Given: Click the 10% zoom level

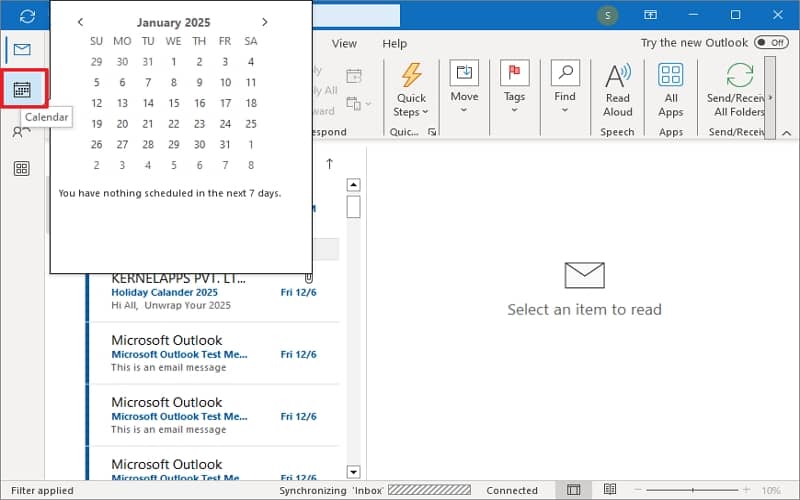Looking at the screenshot, I should tap(771, 490).
